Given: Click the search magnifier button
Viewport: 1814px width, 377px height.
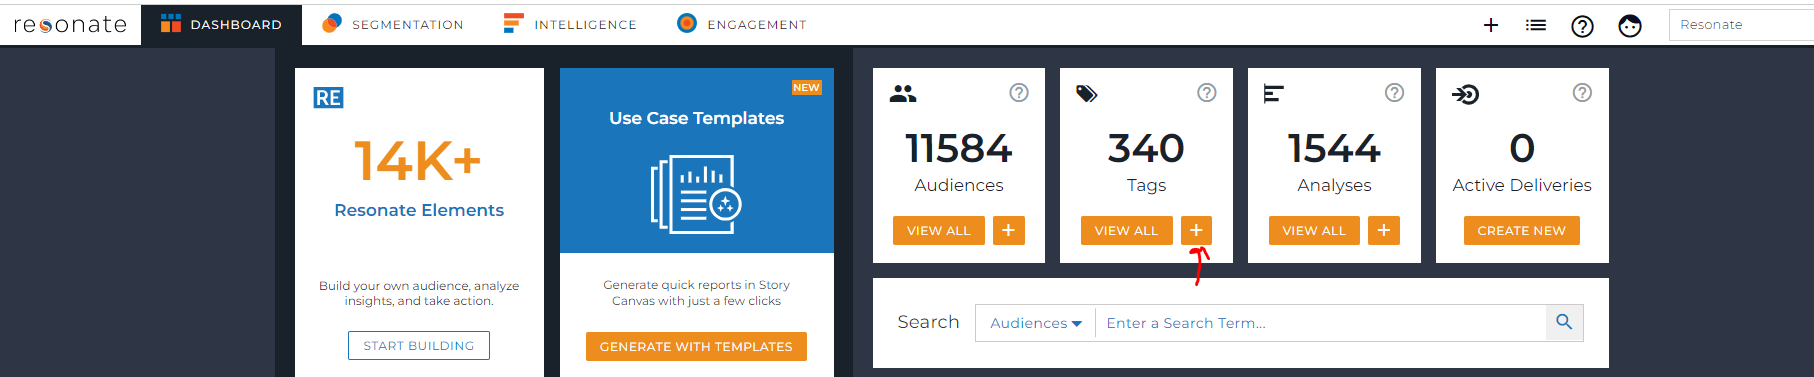Looking at the screenshot, I should (x=1564, y=322).
